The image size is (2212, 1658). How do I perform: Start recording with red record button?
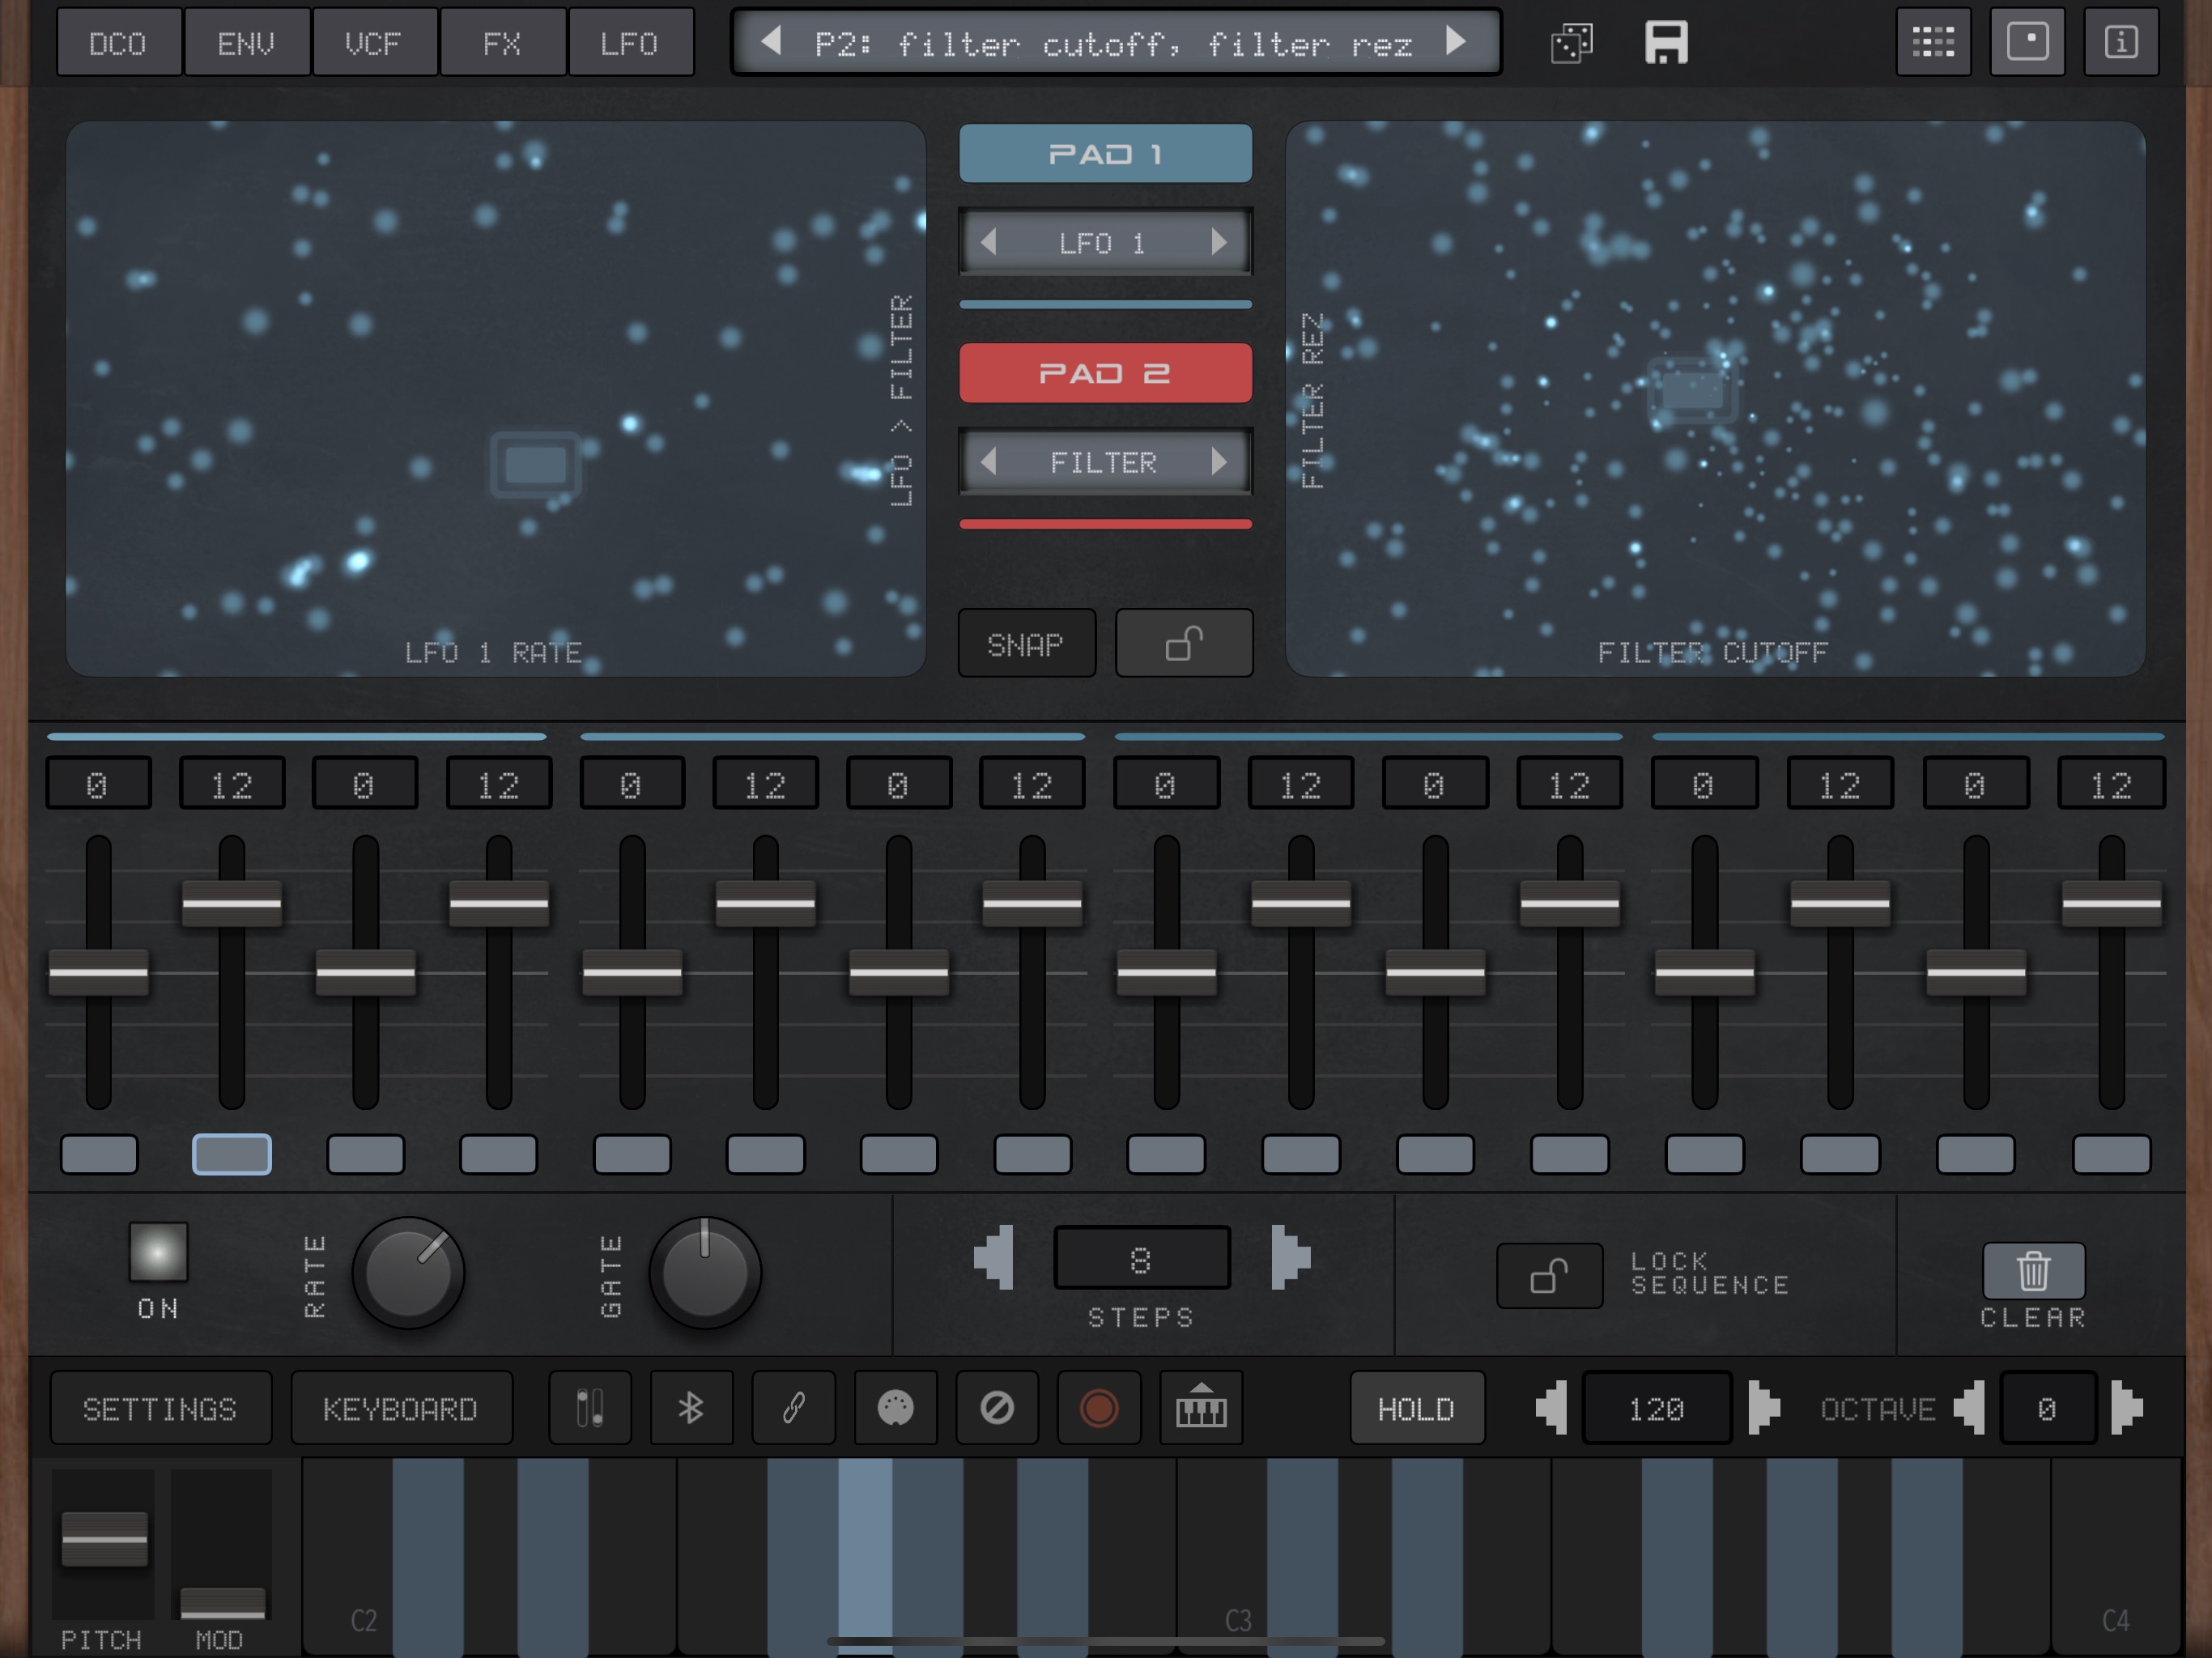click(x=1099, y=1408)
